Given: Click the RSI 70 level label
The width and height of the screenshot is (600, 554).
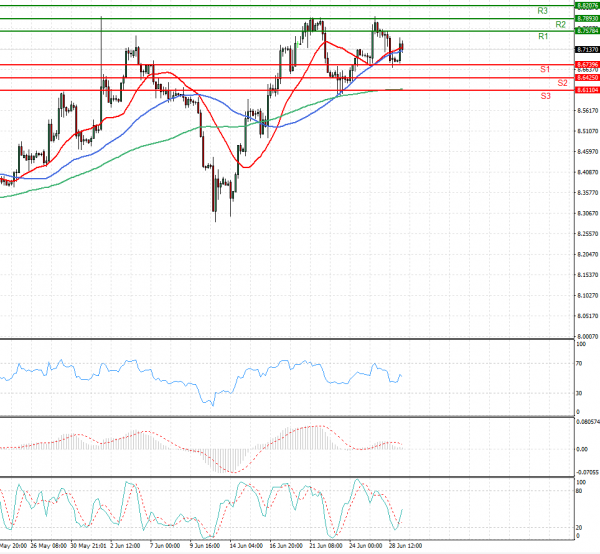Looking at the screenshot, I should pyautogui.click(x=579, y=363).
